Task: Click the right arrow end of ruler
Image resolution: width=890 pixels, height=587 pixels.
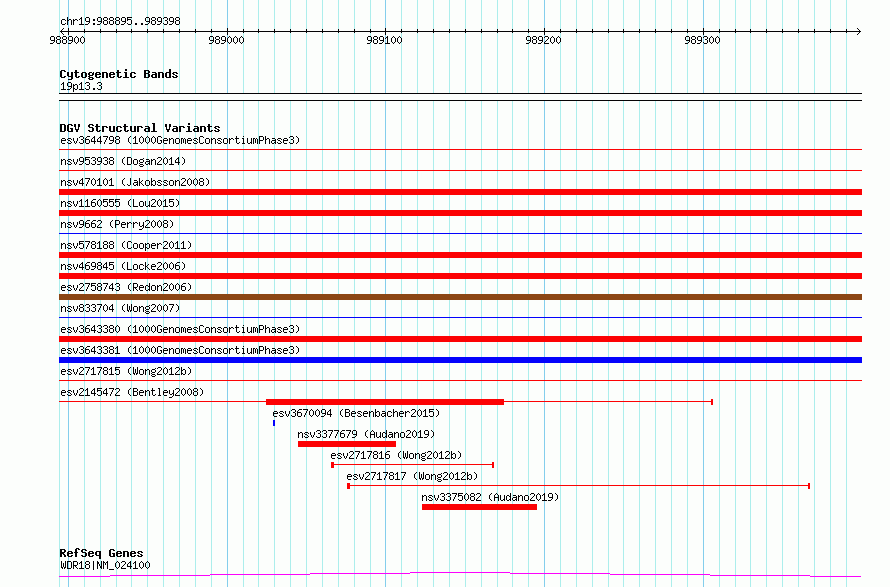Action: pyautogui.click(x=858, y=31)
